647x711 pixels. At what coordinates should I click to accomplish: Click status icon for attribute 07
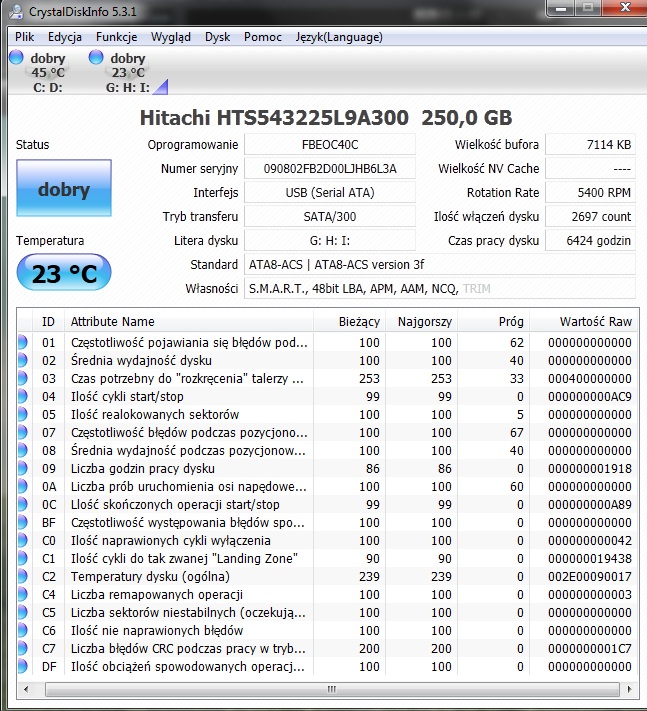click(x=23, y=432)
